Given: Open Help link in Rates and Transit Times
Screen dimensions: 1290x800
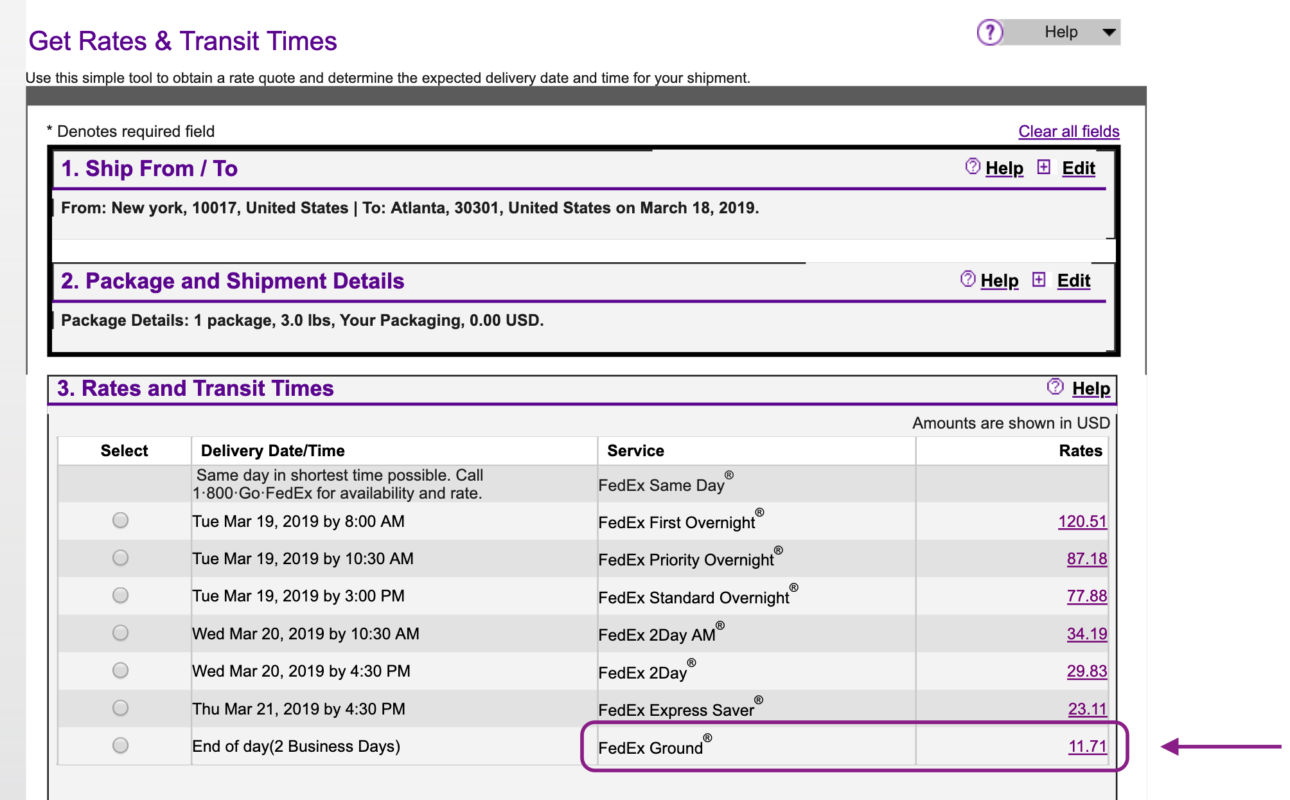Looking at the screenshot, I should 1091,388.
